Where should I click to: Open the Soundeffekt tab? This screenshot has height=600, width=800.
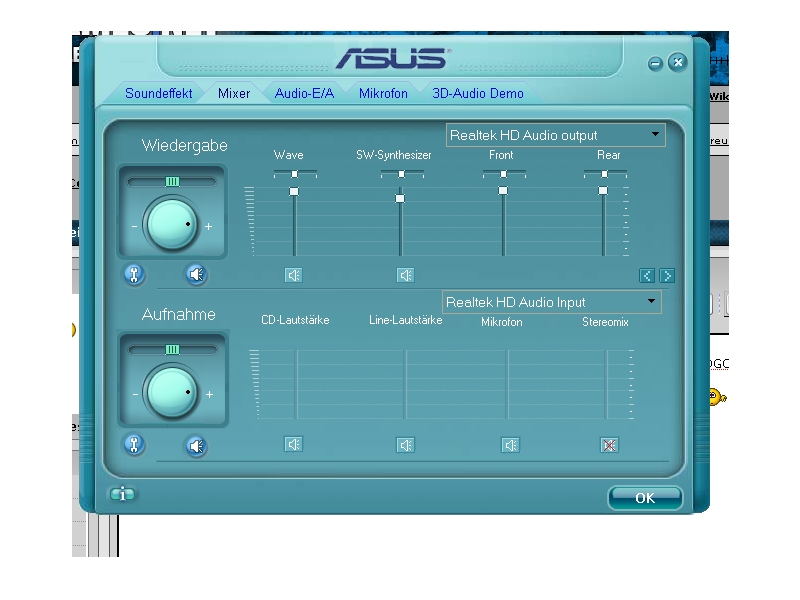point(158,93)
